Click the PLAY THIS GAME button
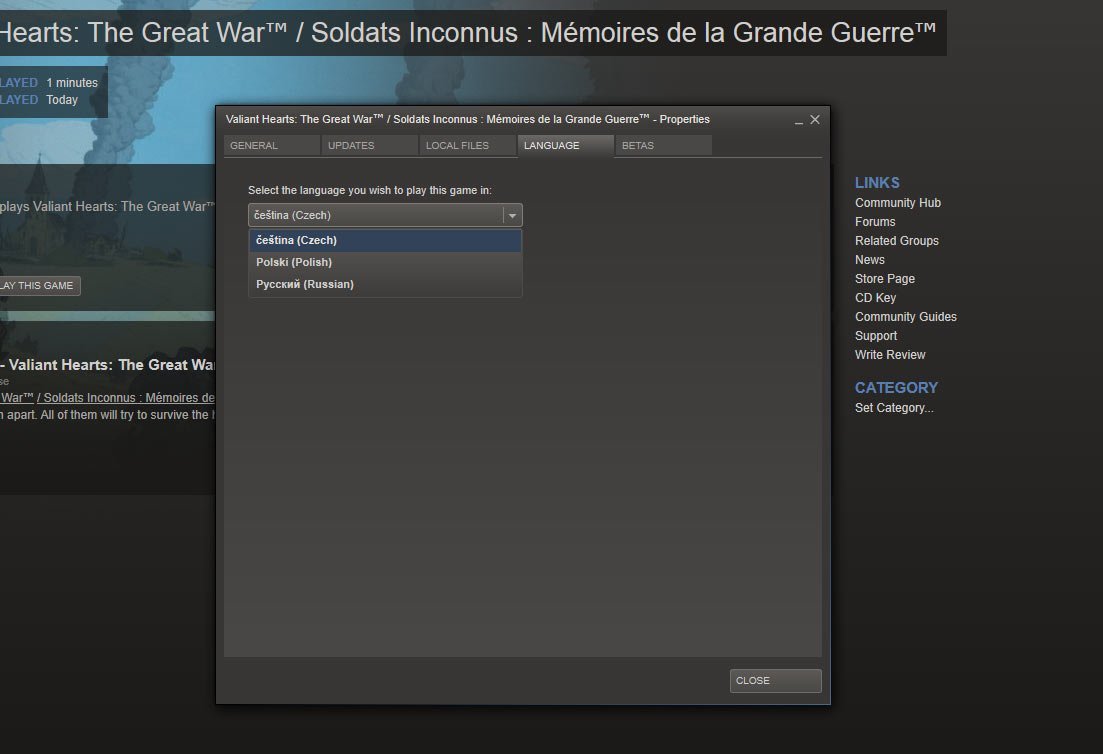 [39, 286]
